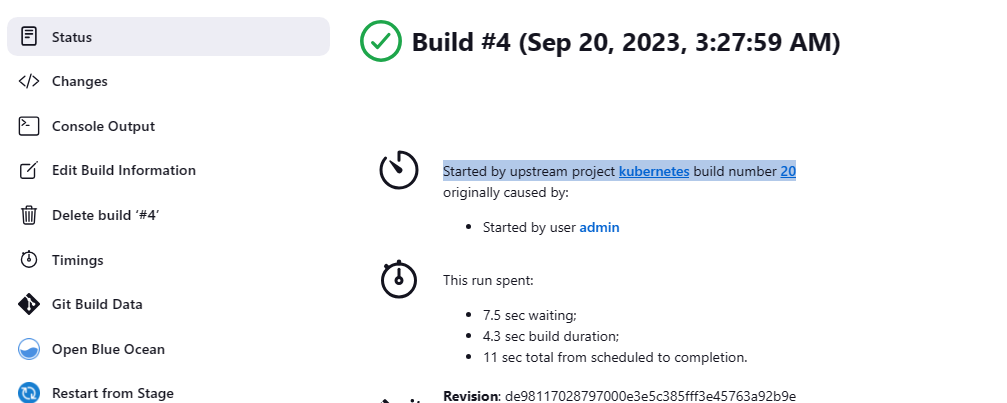Go to the Changes page
The width and height of the screenshot is (1007, 403).
(x=80, y=81)
